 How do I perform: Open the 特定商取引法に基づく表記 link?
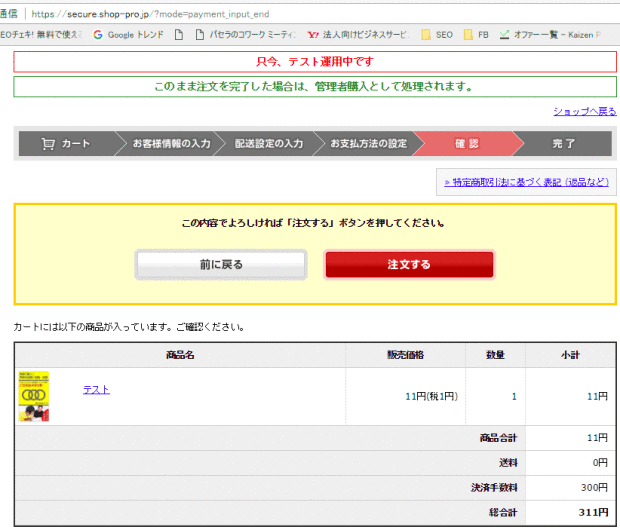525,182
